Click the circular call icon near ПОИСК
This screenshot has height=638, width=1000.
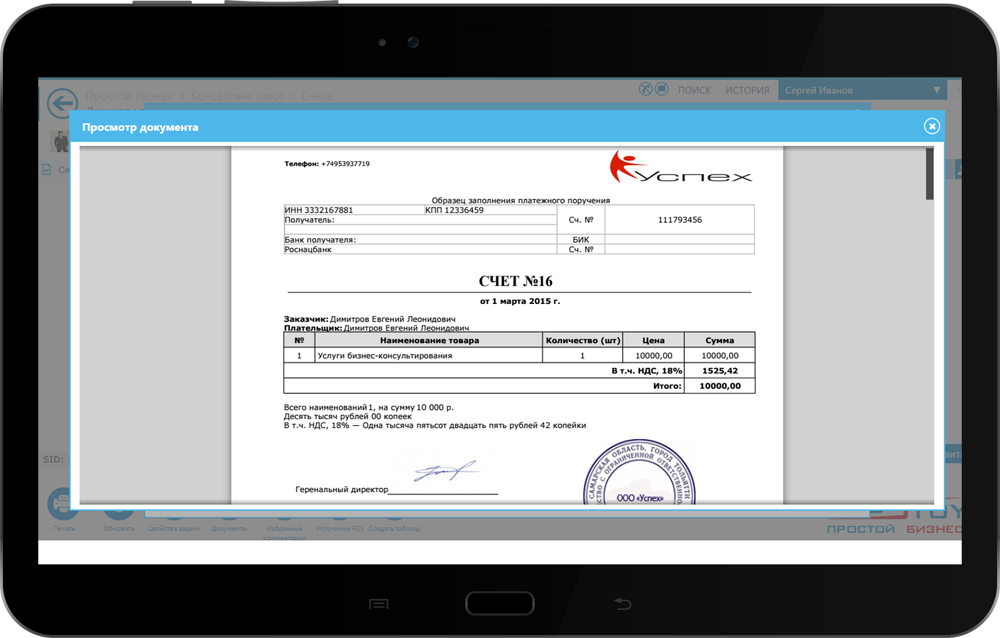[x=645, y=89]
